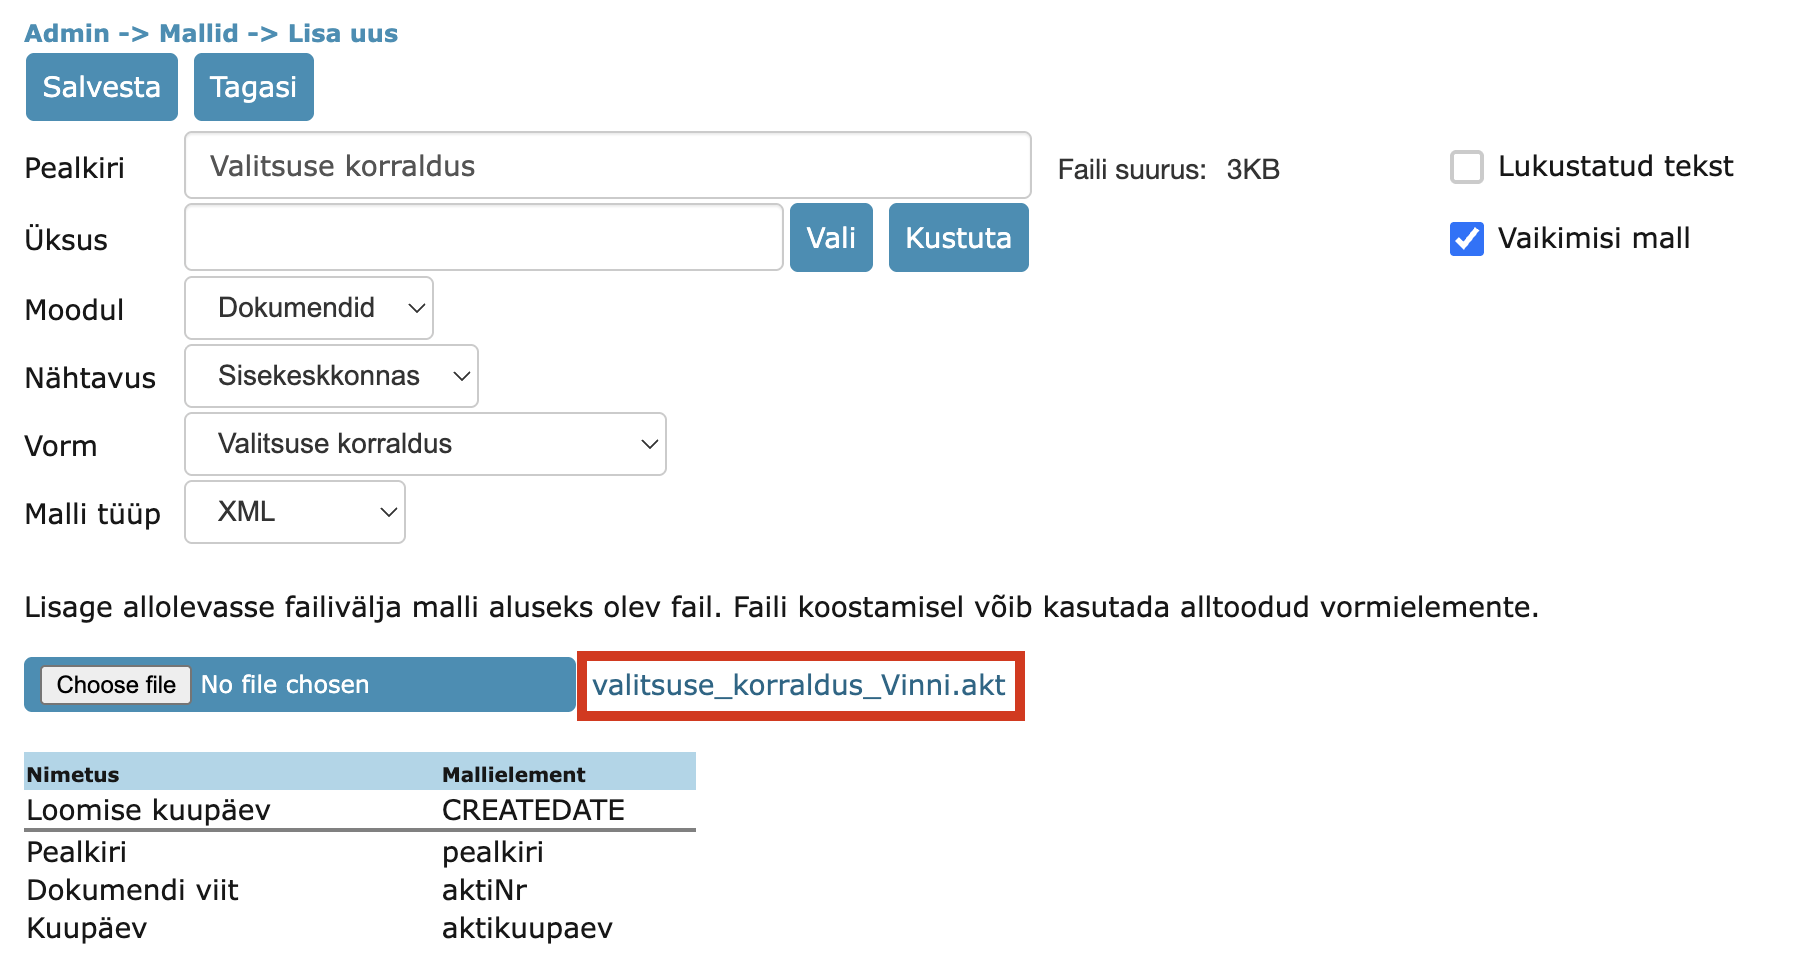Click the Lisa uus breadcrumb item
1814x954 pixels.
pos(343,33)
